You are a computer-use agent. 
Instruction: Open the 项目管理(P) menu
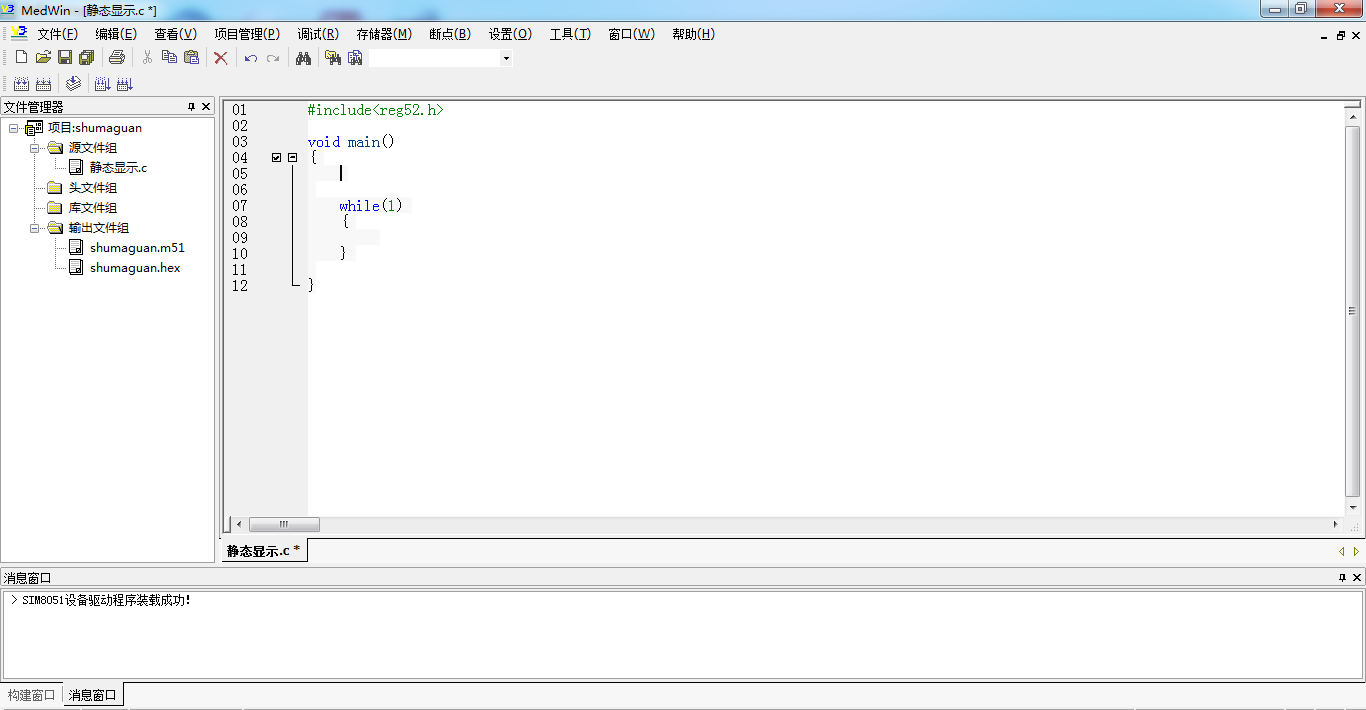247,34
